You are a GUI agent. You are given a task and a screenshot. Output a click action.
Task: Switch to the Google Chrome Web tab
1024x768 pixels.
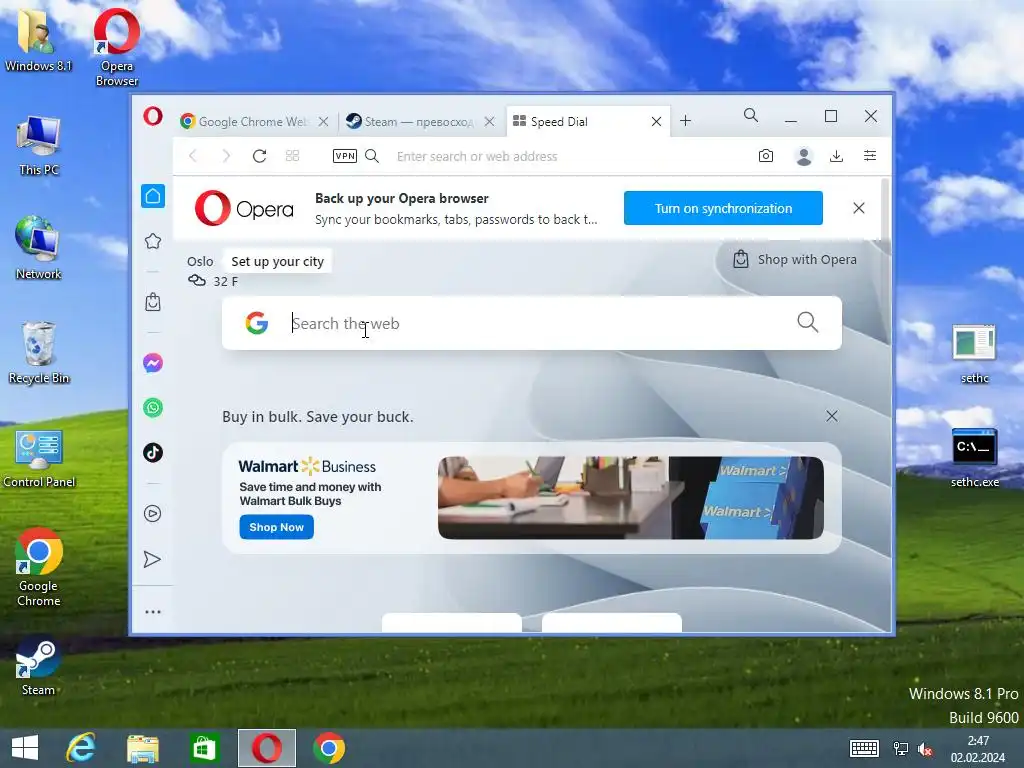[254, 121]
